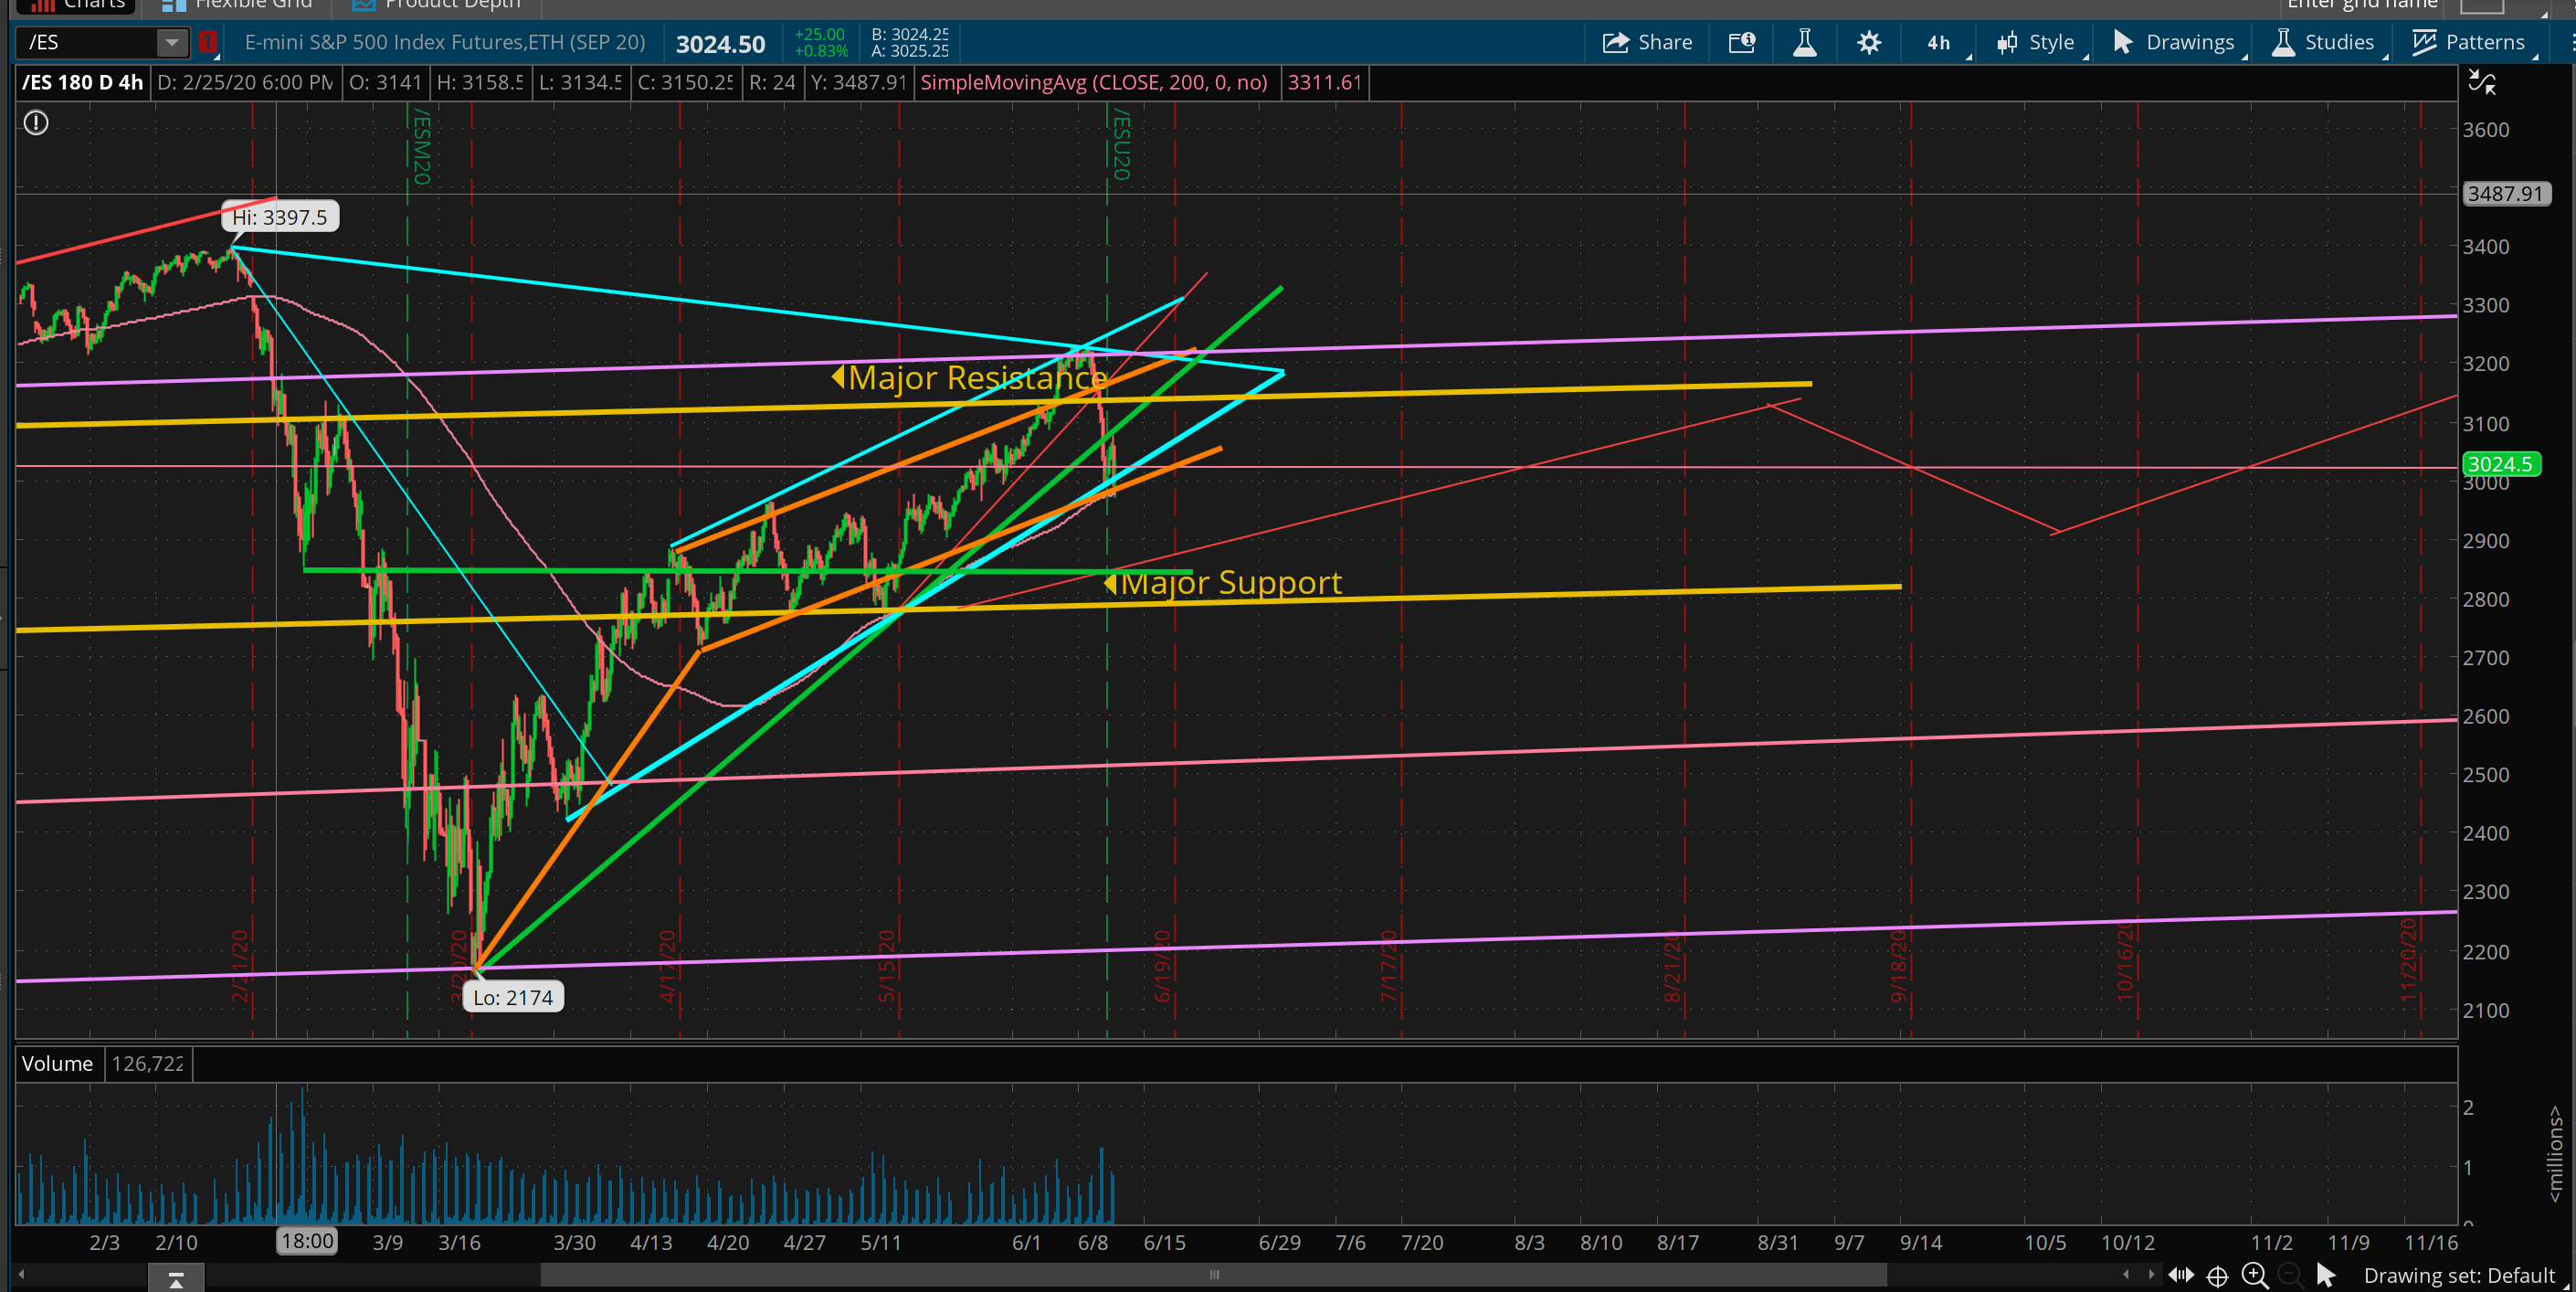Click the Patterns toolbar button
Image resolution: width=2576 pixels, height=1292 pixels.
[2468, 42]
